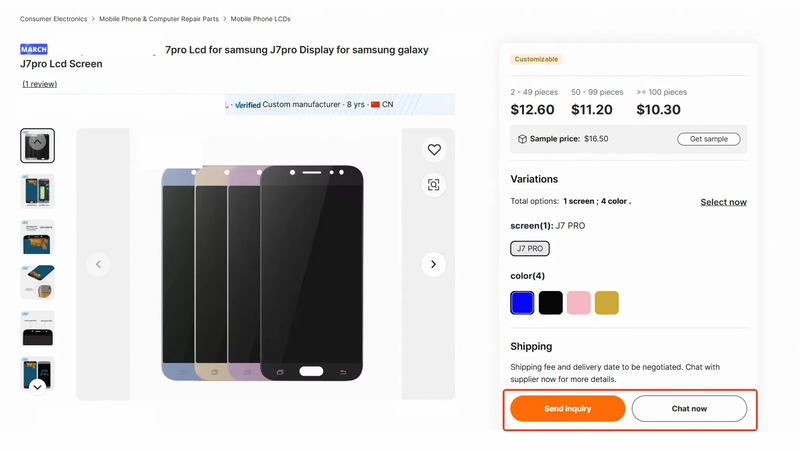800x450 pixels.
Task: Request a sample with Get sample
Action: [709, 139]
